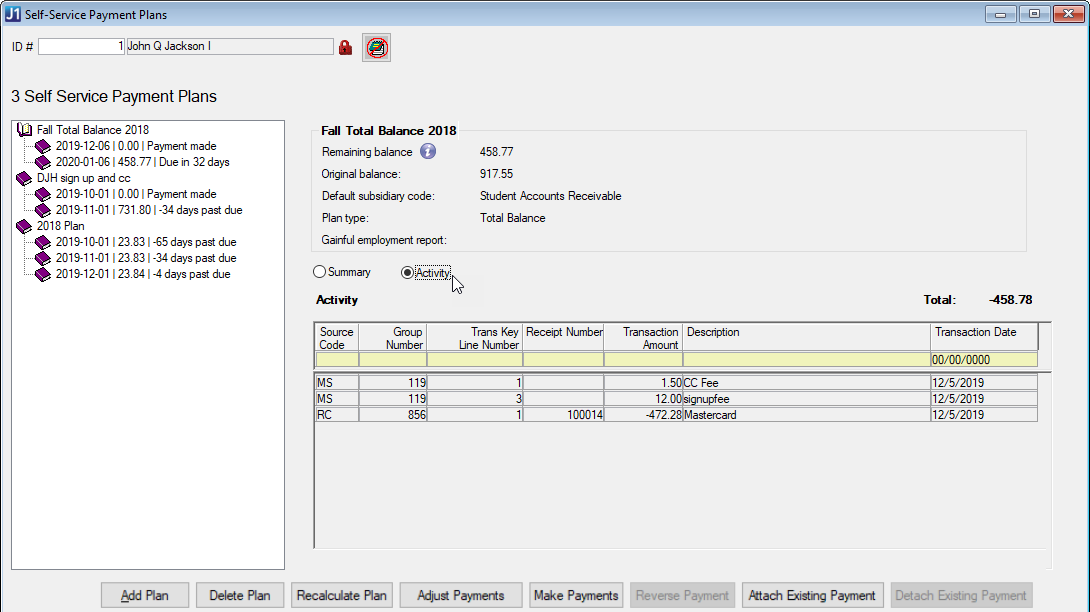This screenshot has width=1090, height=612.
Task: Click the DJH sign up and cc book icon
Action: click(25, 178)
